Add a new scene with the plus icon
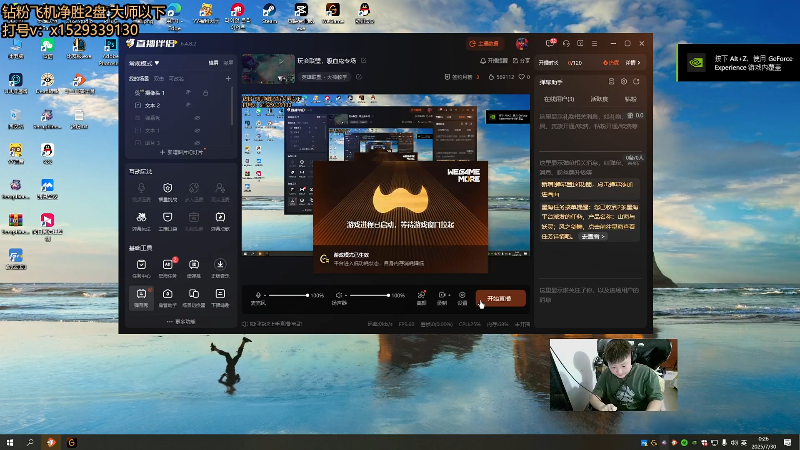The width and height of the screenshot is (800, 450). click(x=228, y=79)
